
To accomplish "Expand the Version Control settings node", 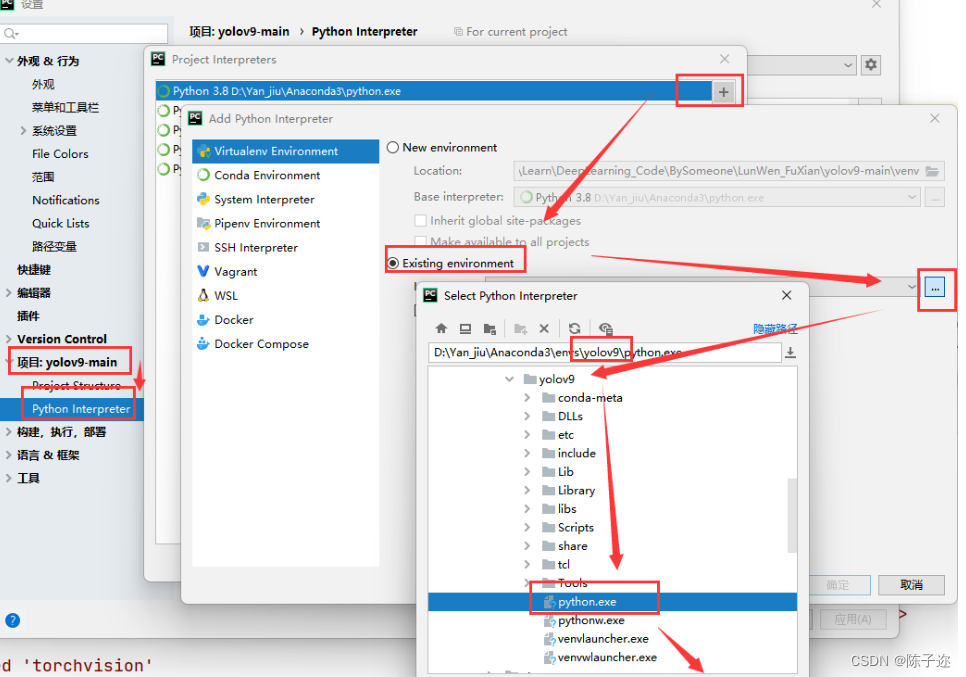I will tap(8, 339).
